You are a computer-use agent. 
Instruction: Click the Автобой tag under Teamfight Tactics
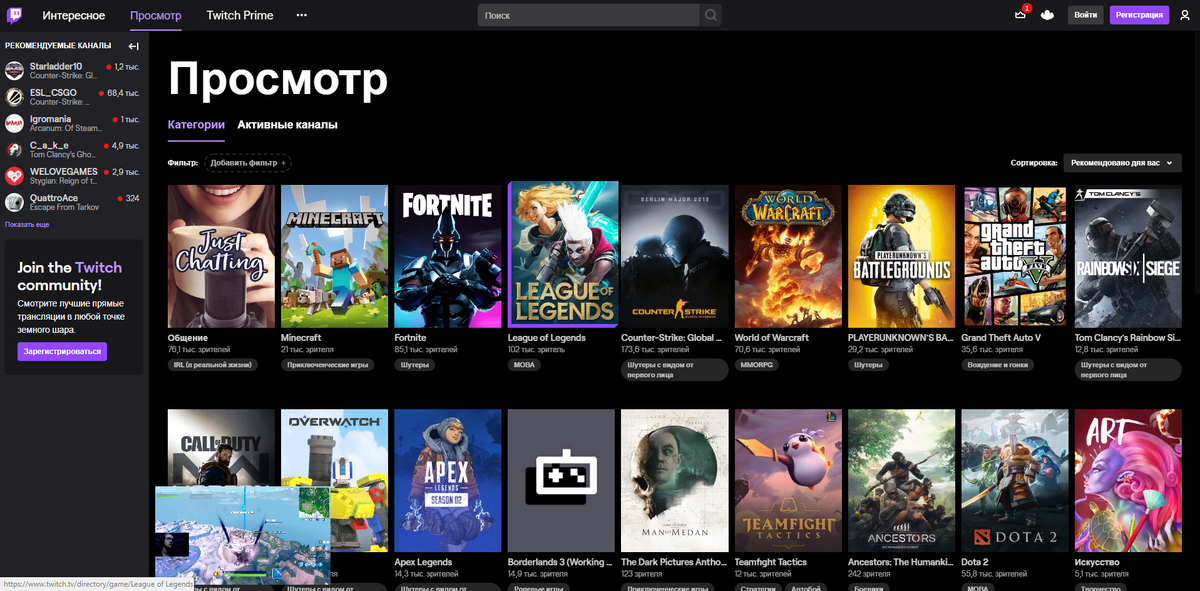tap(808, 589)
